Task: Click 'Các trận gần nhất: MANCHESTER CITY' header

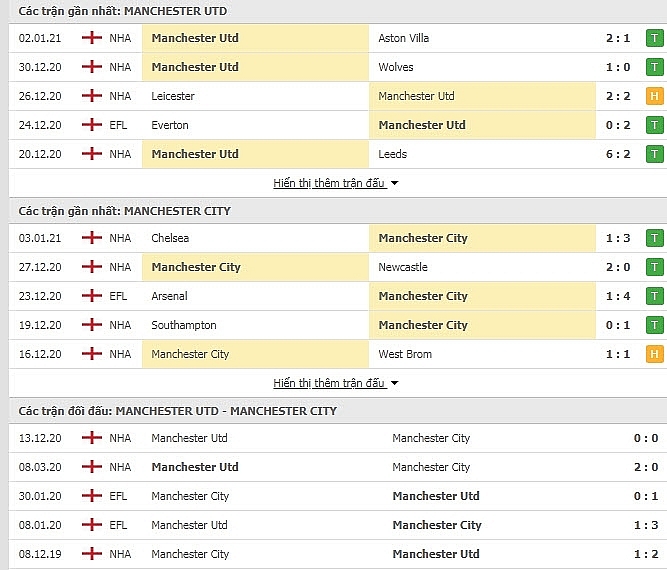Action: 123,211
